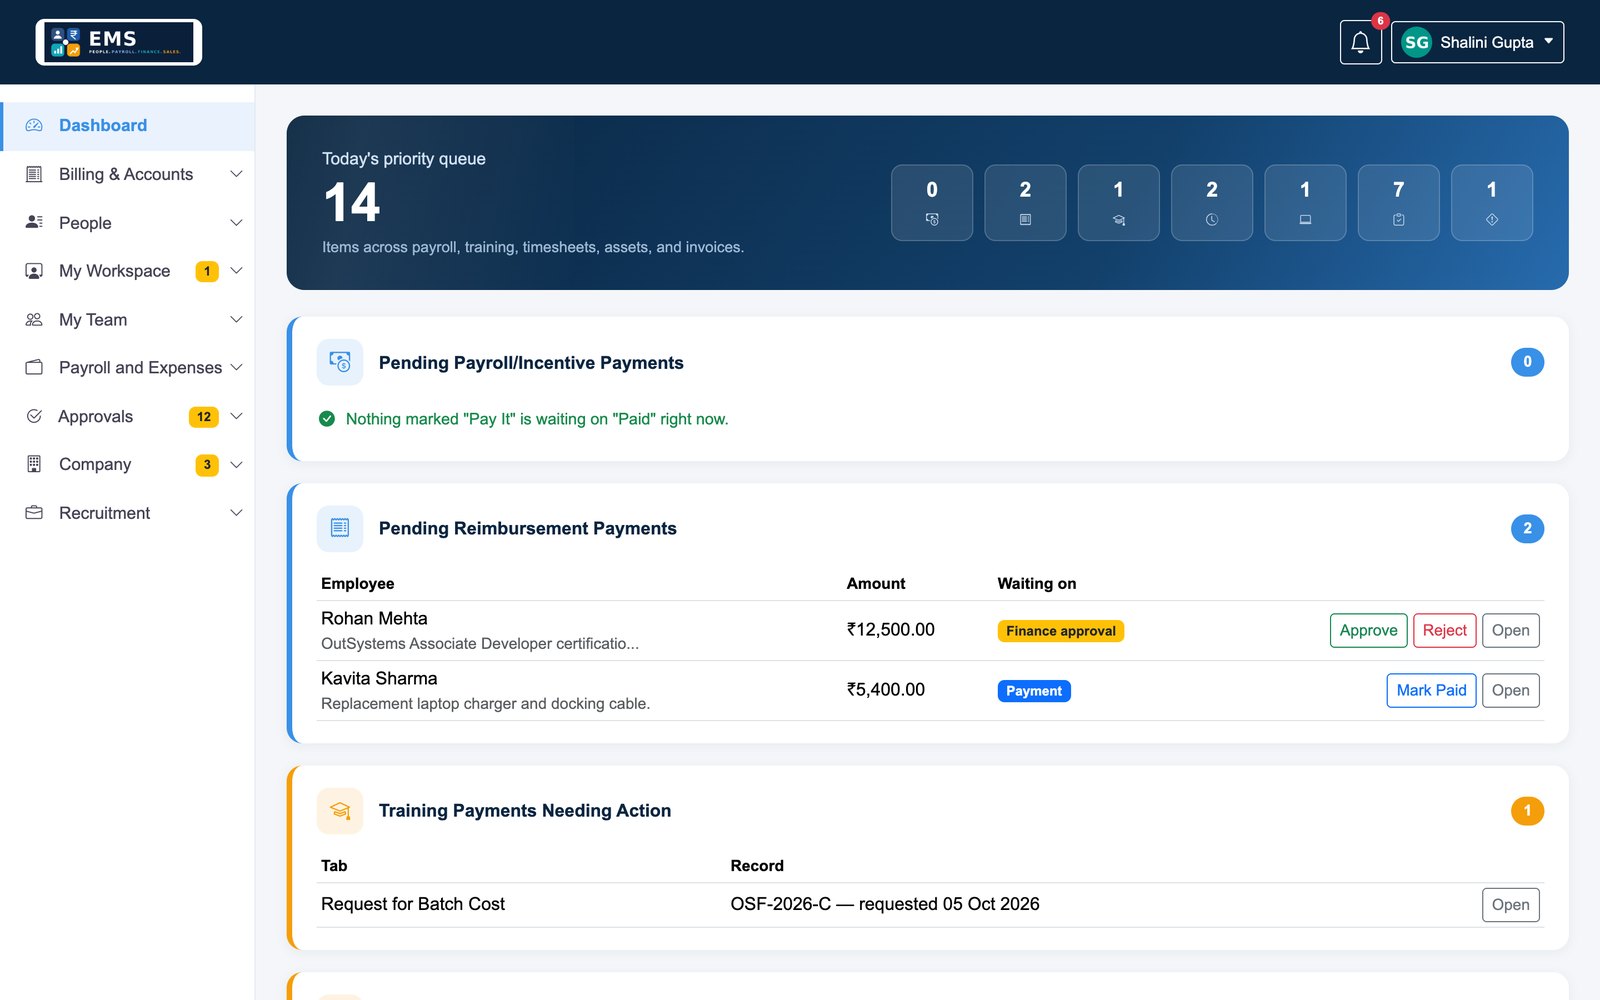This screenshot has height=1000, width=1600.
Task: Click the Approvals badge showing 12
Action: point(204,417)
